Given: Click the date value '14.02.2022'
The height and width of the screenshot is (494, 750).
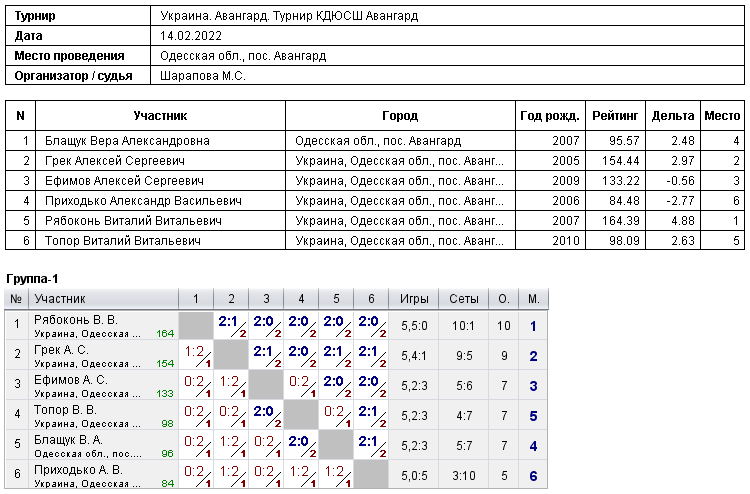Looking at the screenshot, I should pos(191,36).
